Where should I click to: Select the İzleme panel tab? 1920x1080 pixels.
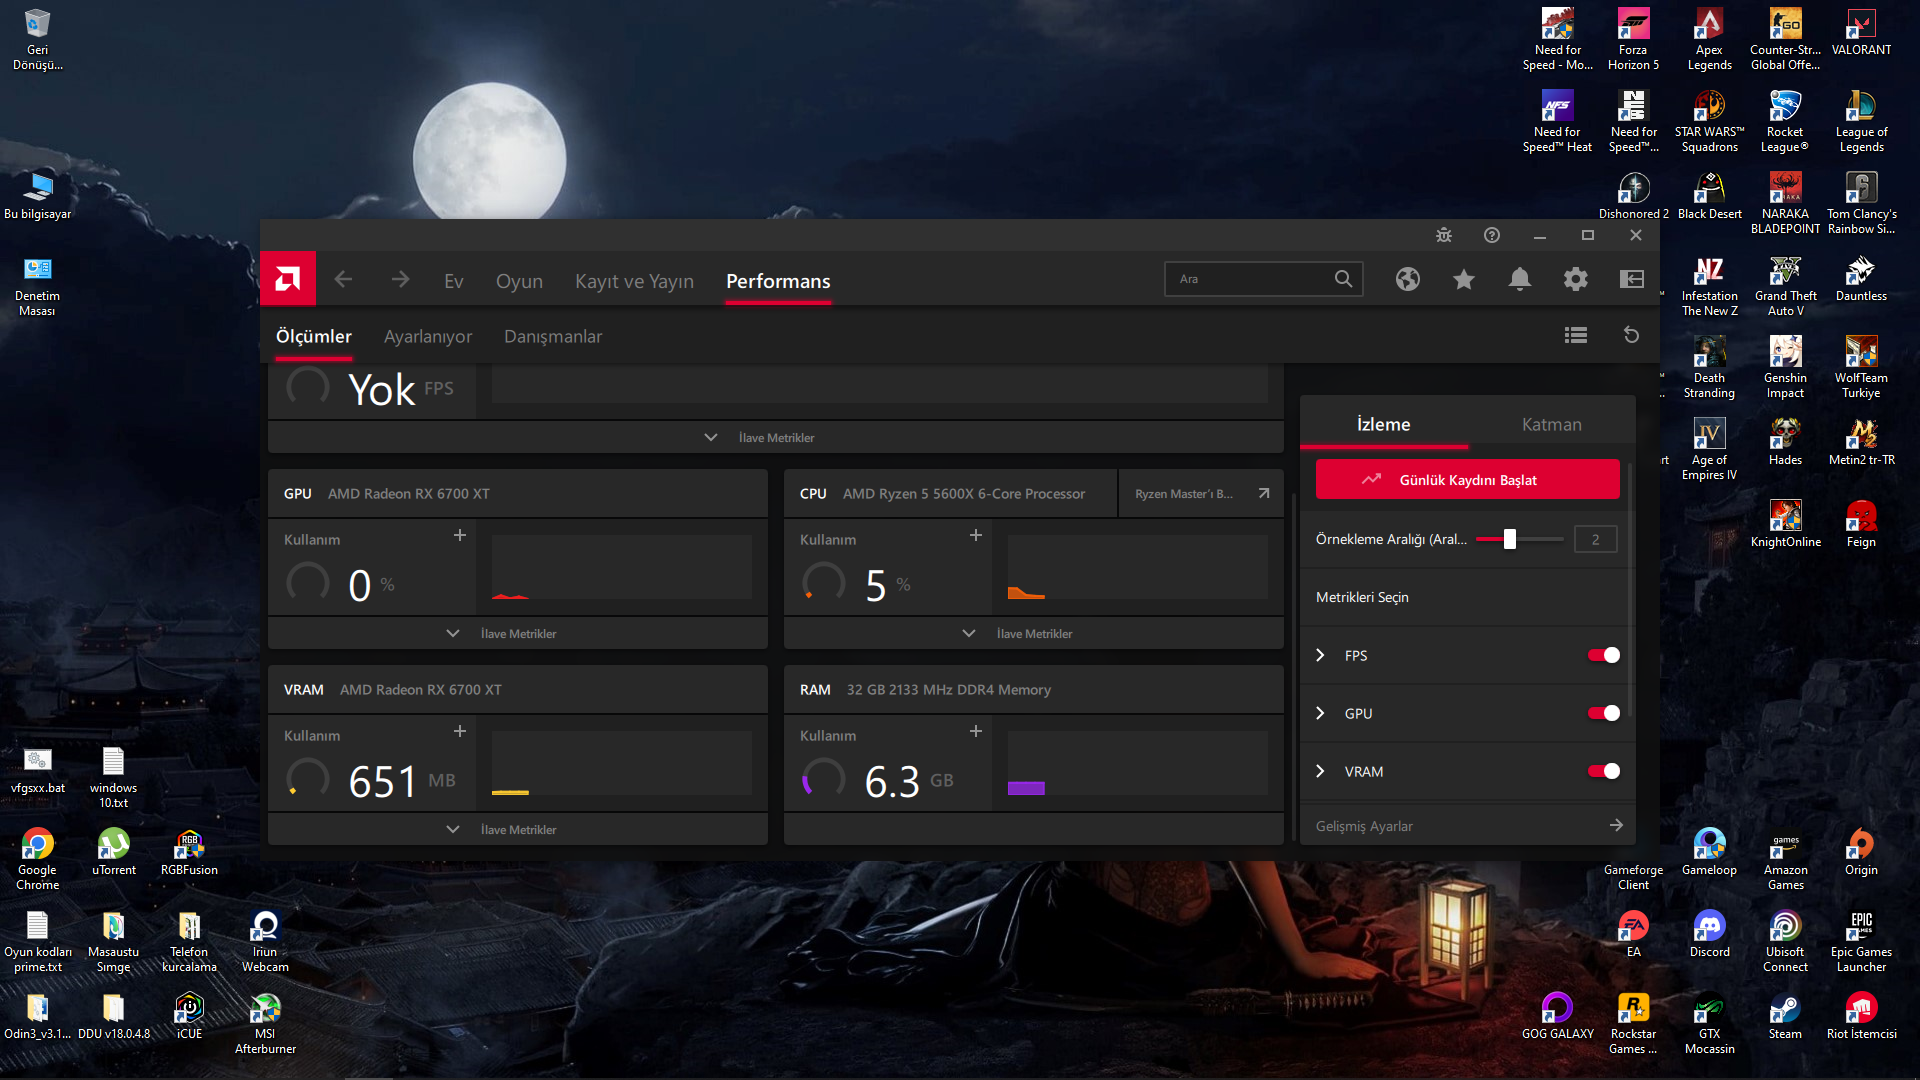pos(1384,424)
